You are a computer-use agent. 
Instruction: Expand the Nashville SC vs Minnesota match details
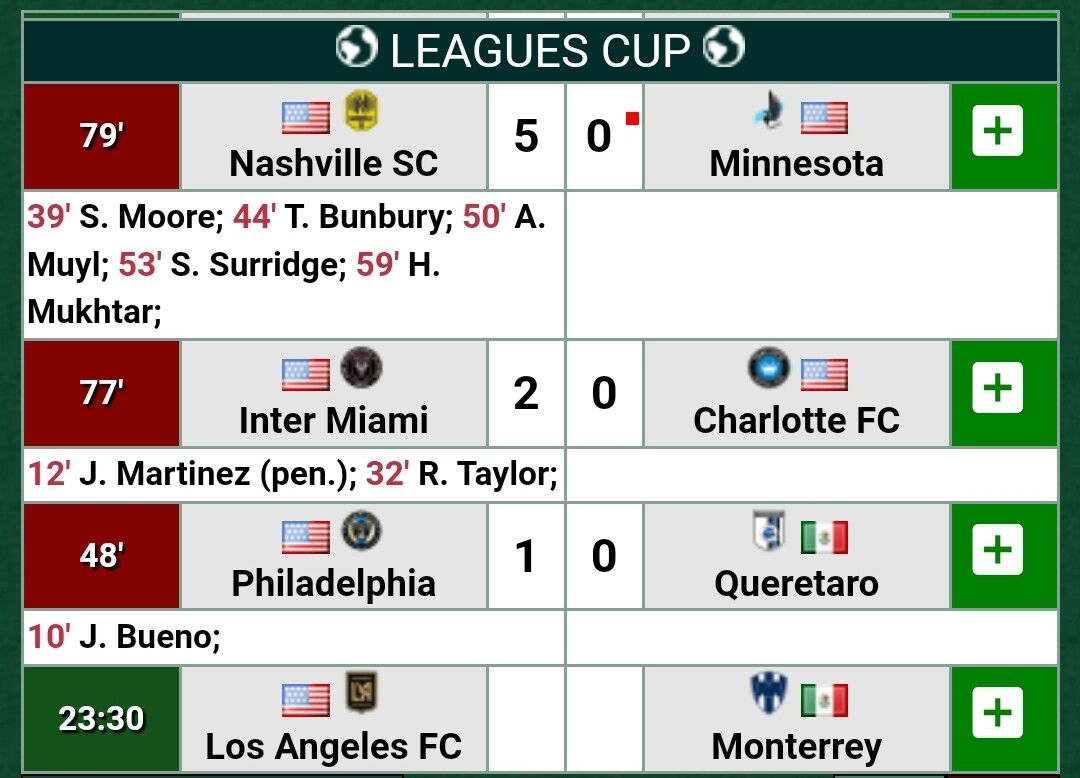tap(997, 131)
